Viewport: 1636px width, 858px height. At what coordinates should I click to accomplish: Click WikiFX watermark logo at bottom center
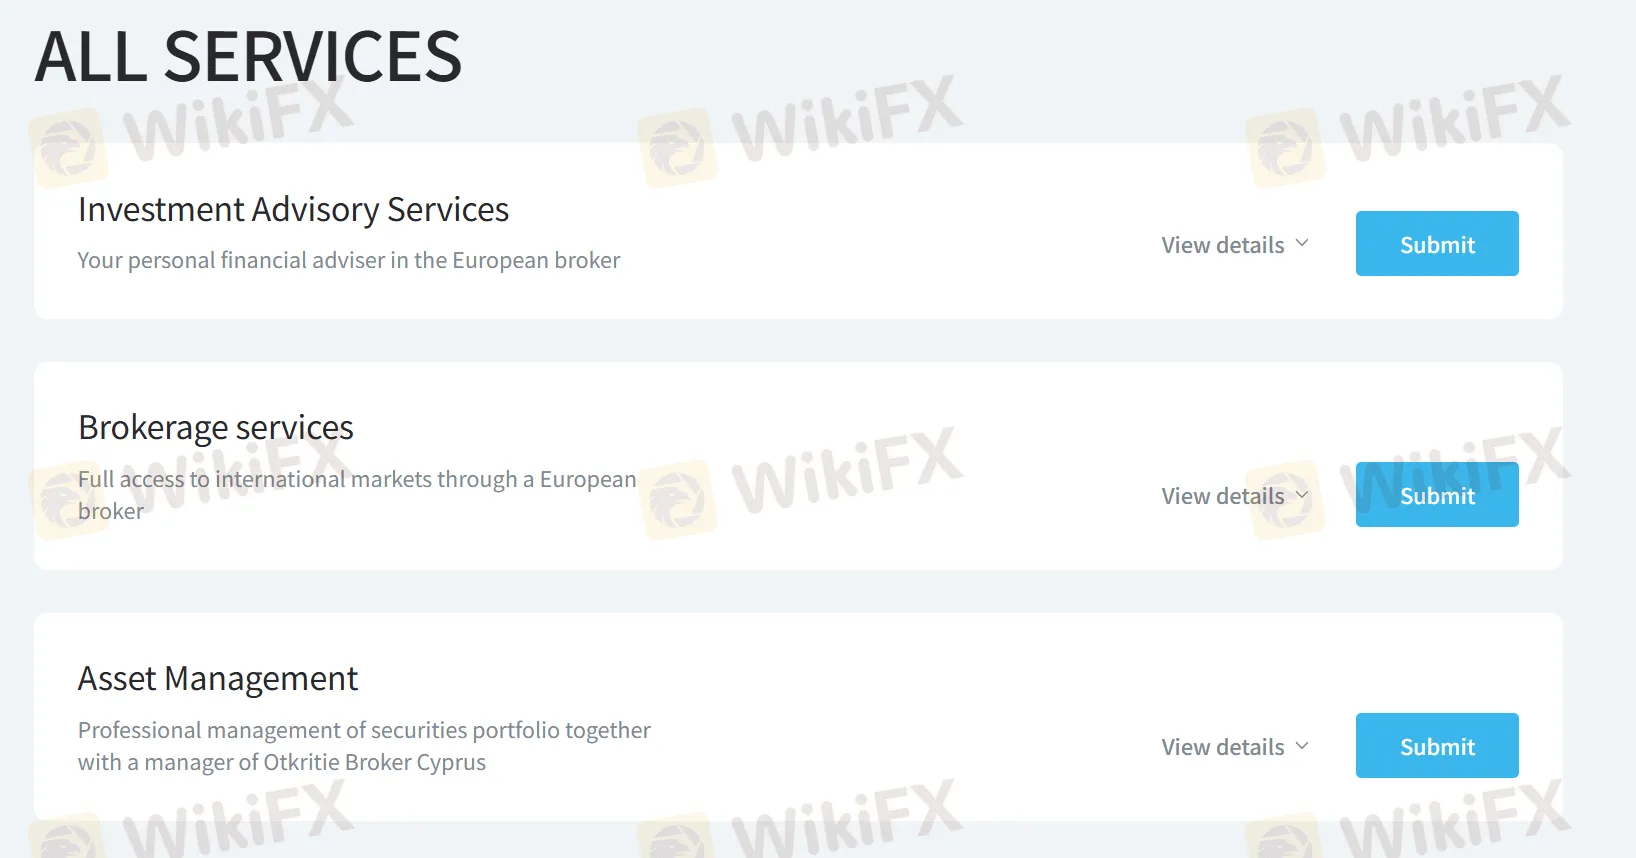(801, 818)
